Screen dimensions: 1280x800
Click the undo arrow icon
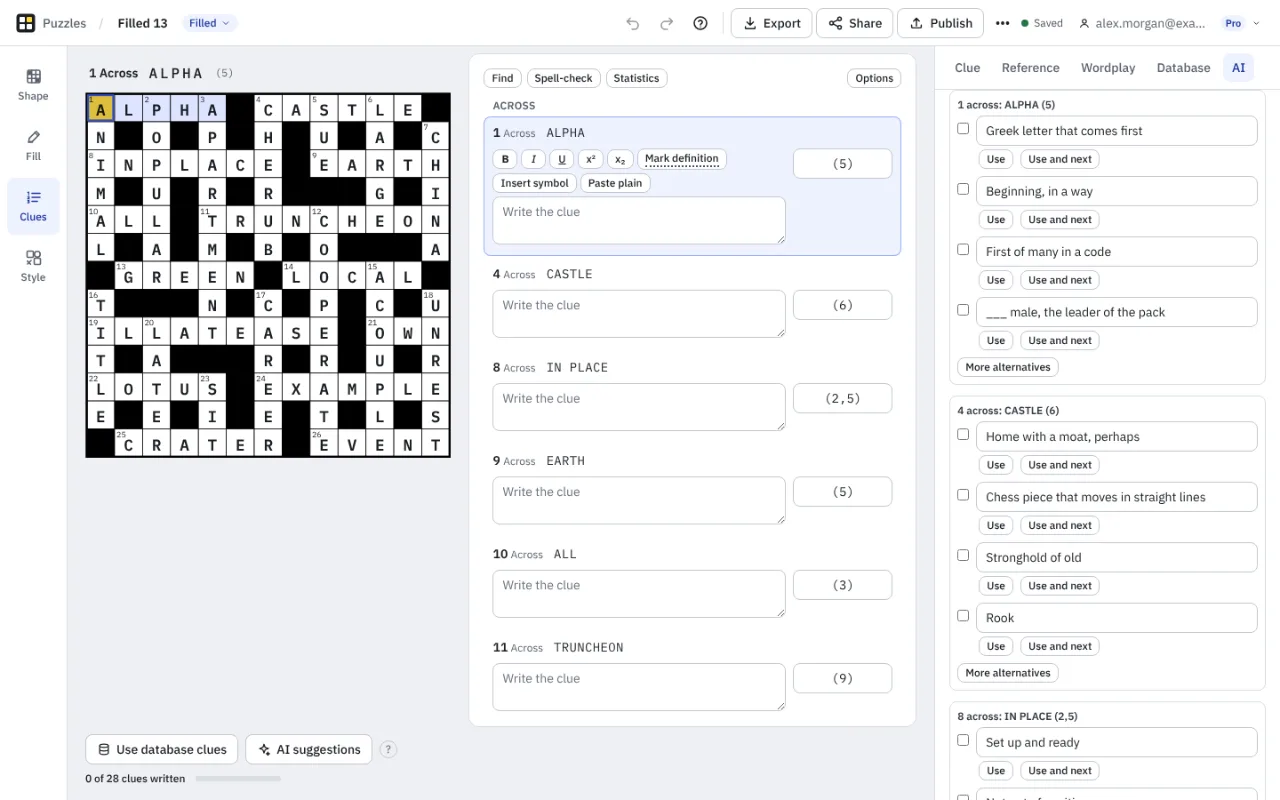[x=632, y=23]
